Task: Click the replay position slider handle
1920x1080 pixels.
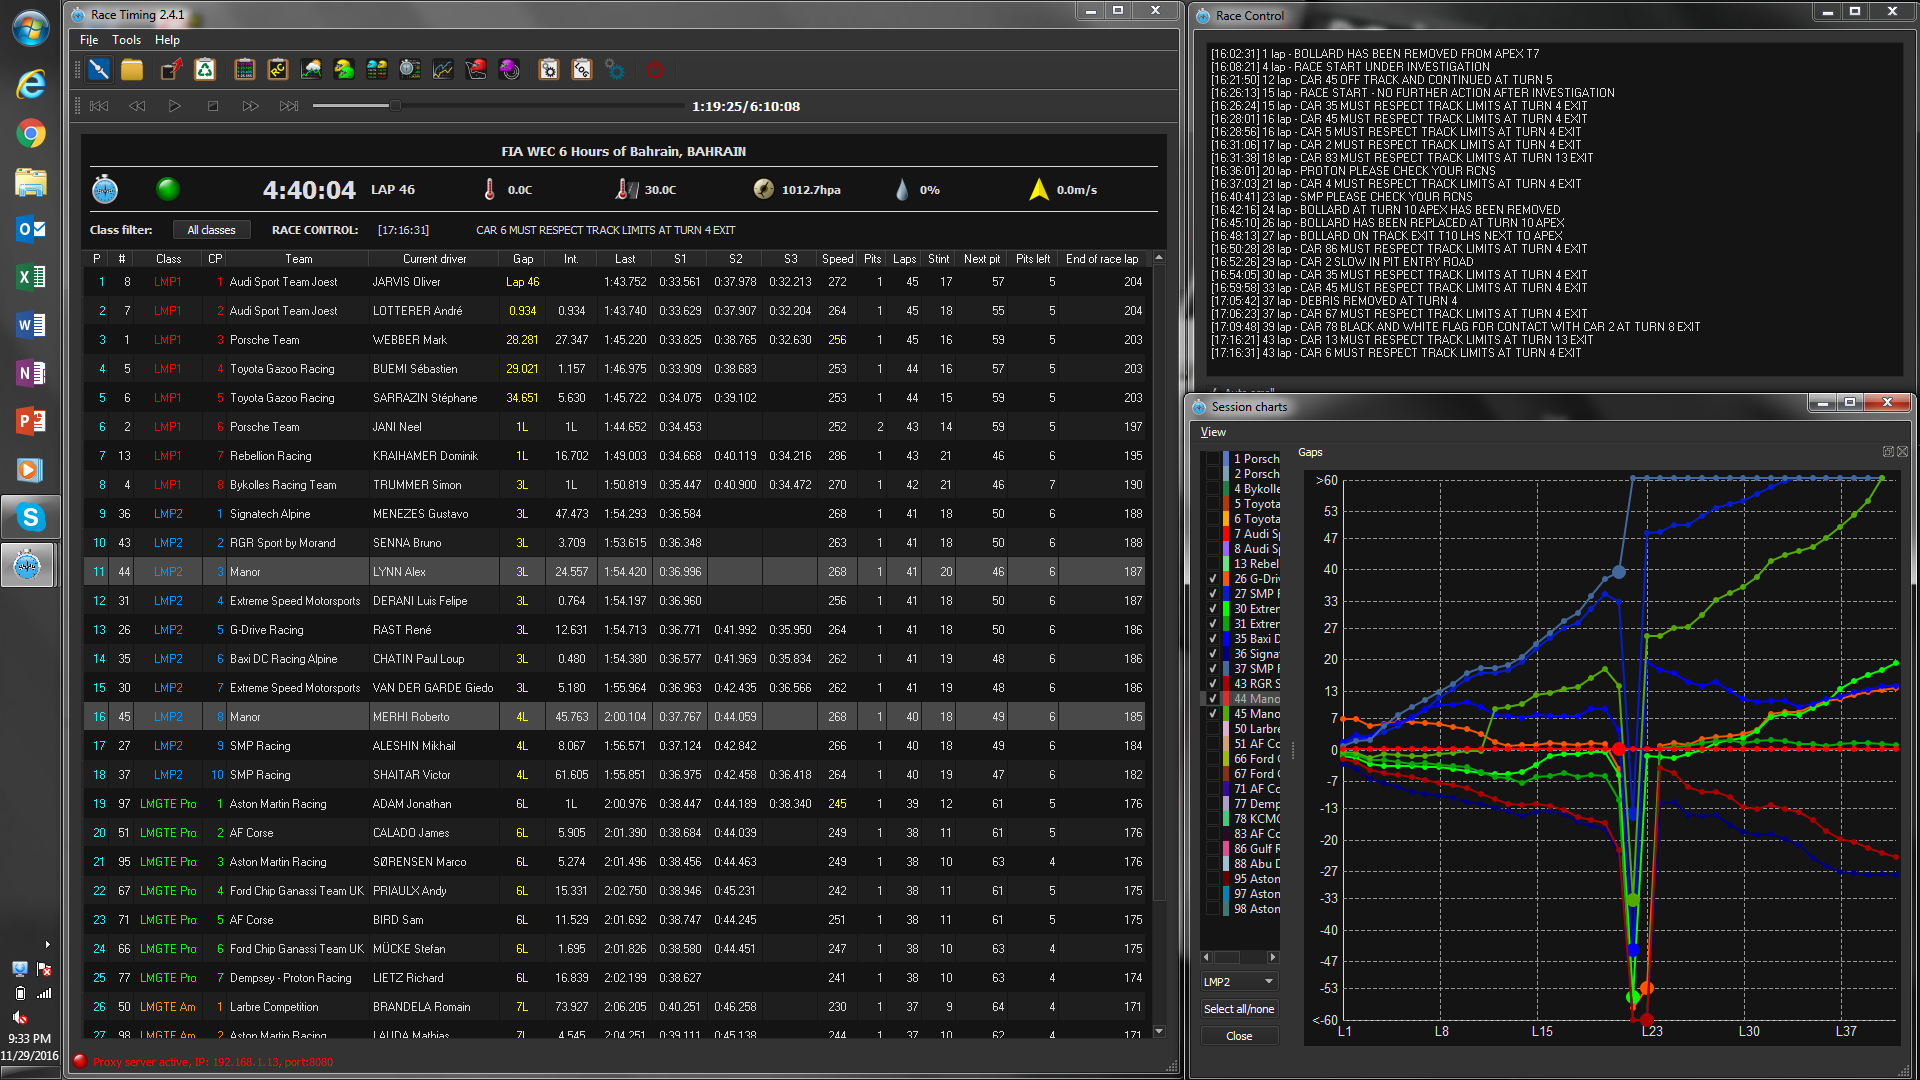Action: pos(395,105)
